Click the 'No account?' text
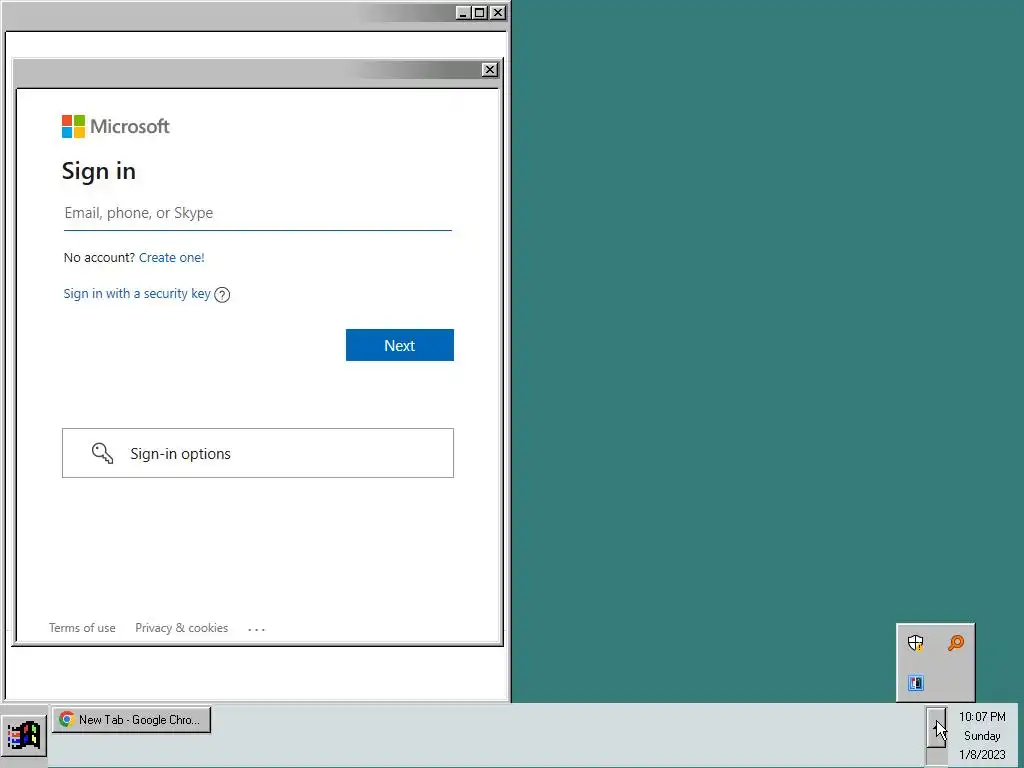 pyautogui.click(x=99, y=257)
